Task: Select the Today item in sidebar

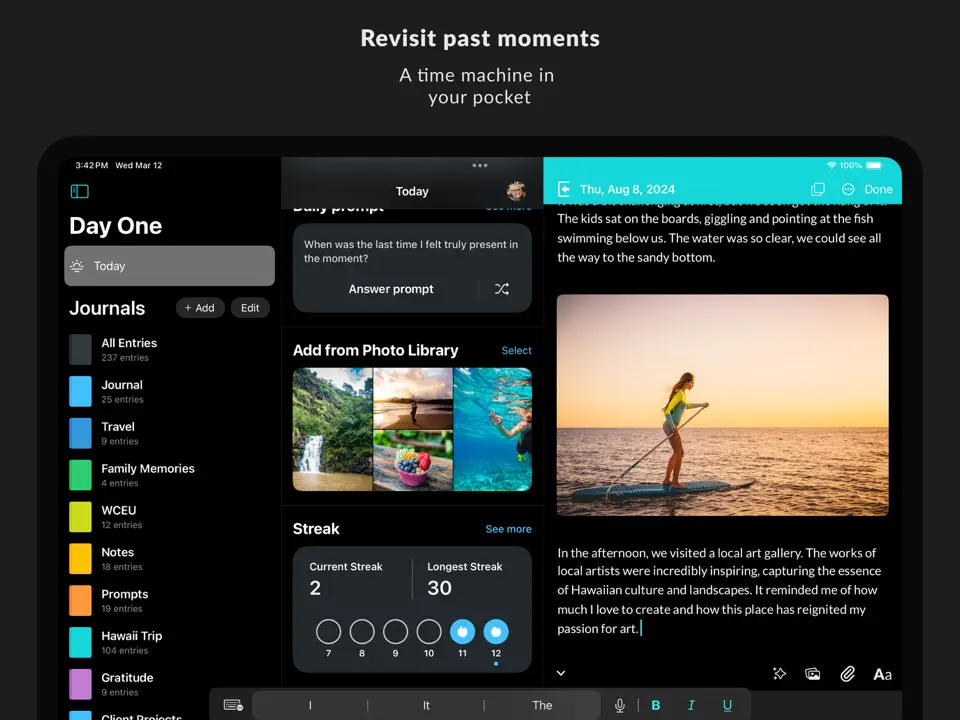Action: click(x=169, y=266)
